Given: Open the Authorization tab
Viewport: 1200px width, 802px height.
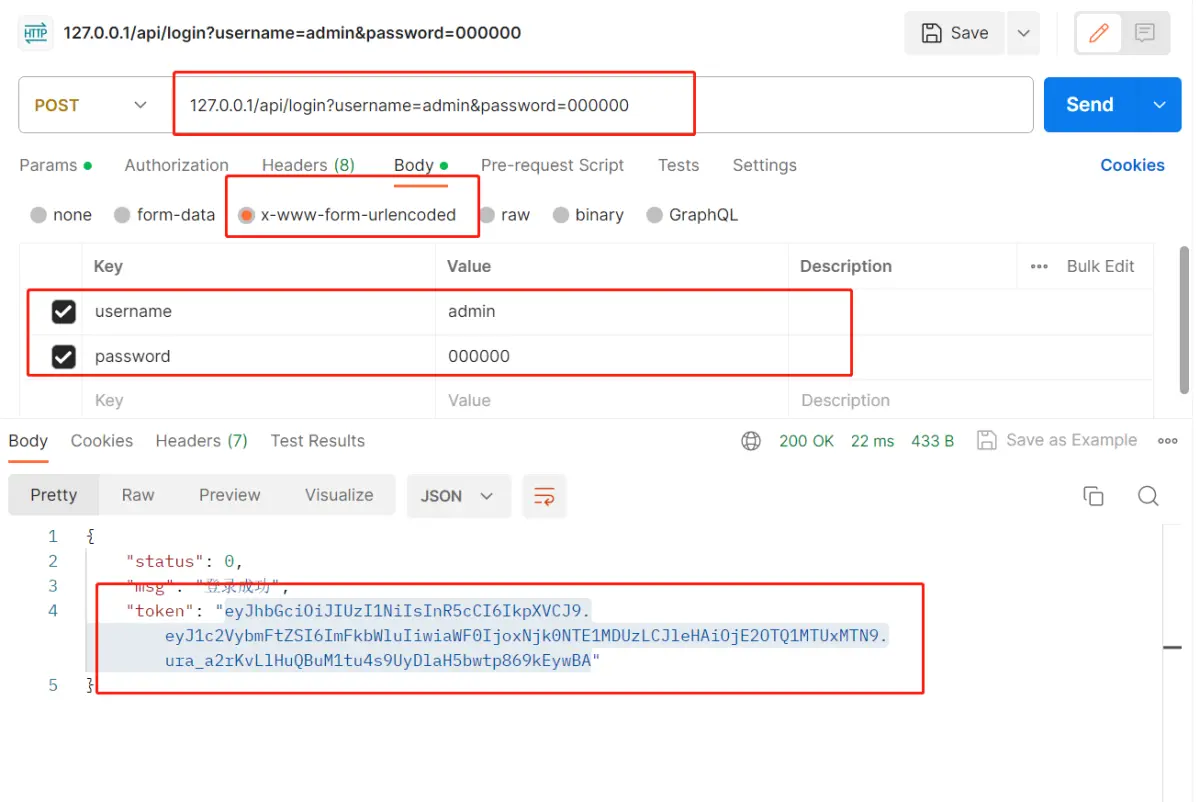Looking at the screenshot, I should pos(176,166).
